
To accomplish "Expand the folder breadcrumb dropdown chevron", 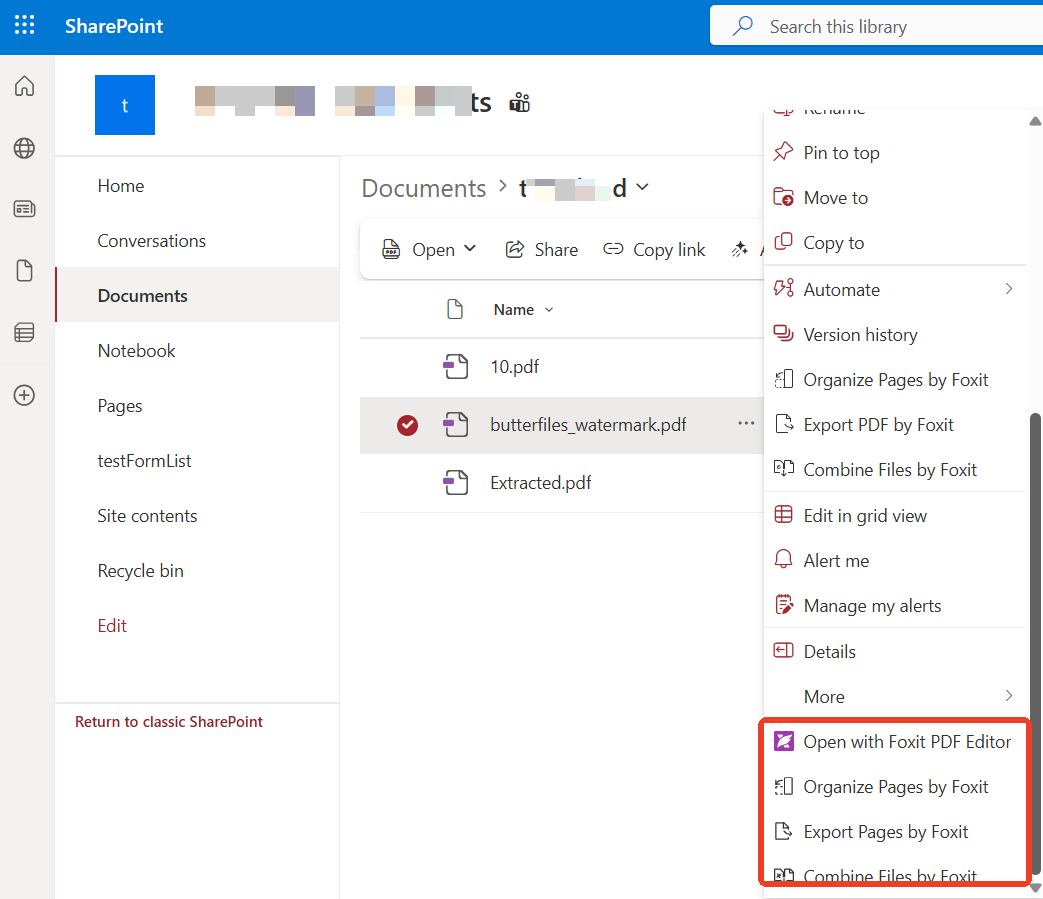I will click(x=642, y=188).
